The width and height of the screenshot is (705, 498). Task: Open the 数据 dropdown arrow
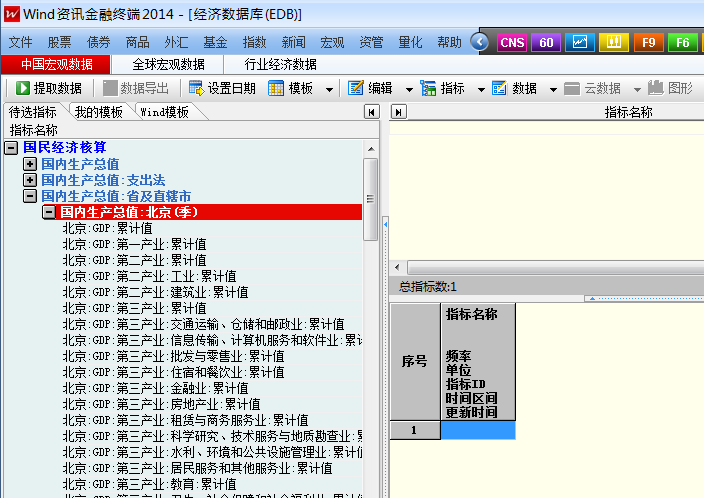(553, 90)
